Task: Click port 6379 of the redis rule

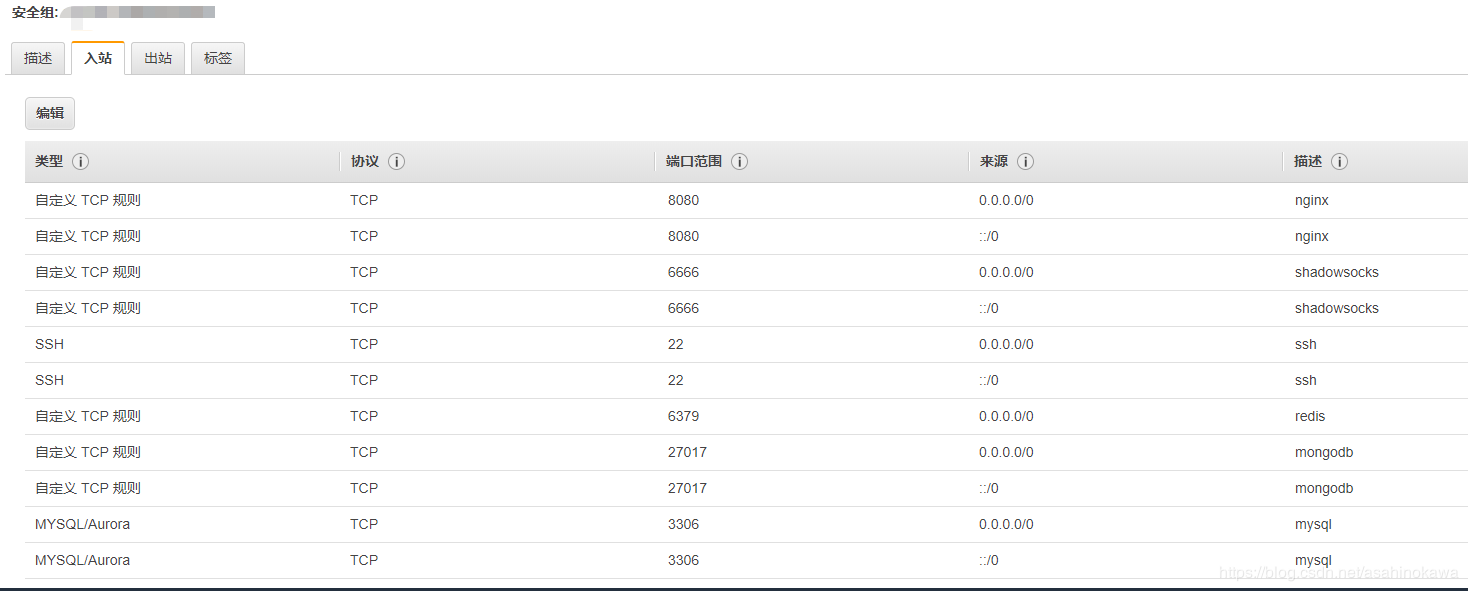Action: [684, 416]
